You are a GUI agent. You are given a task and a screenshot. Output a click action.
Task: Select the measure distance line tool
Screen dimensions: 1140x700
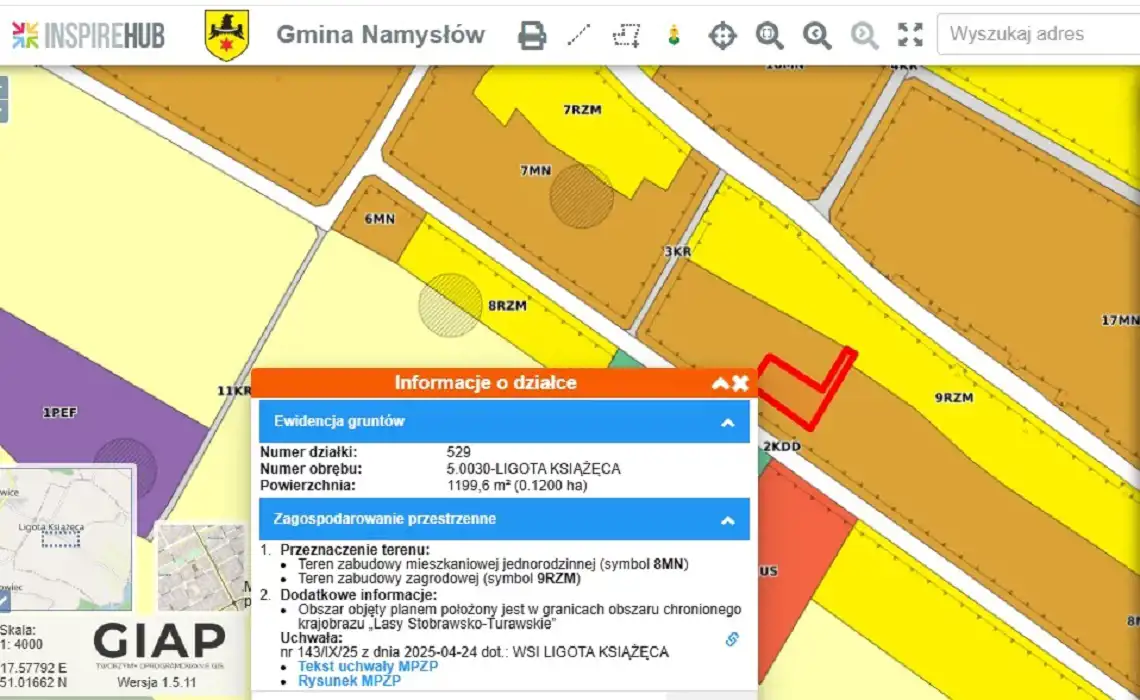tap(579, 35)
